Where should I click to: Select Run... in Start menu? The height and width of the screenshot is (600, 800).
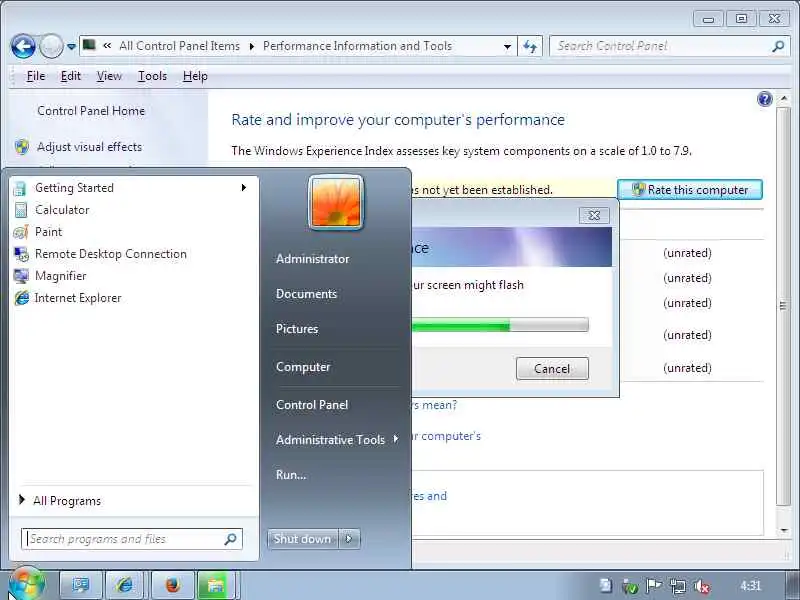coord(291,474)
